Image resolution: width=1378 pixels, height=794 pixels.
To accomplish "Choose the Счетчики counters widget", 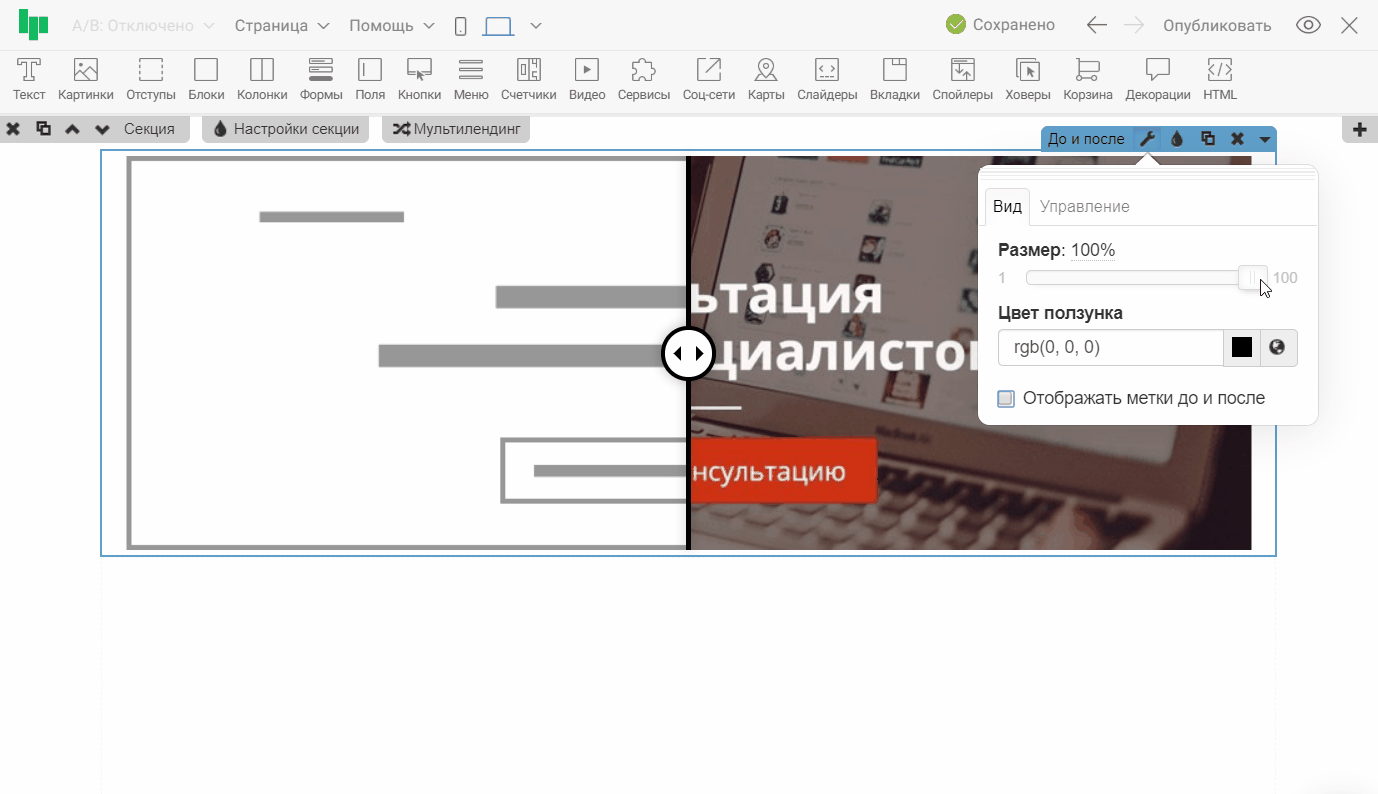I will click(528, 79).
